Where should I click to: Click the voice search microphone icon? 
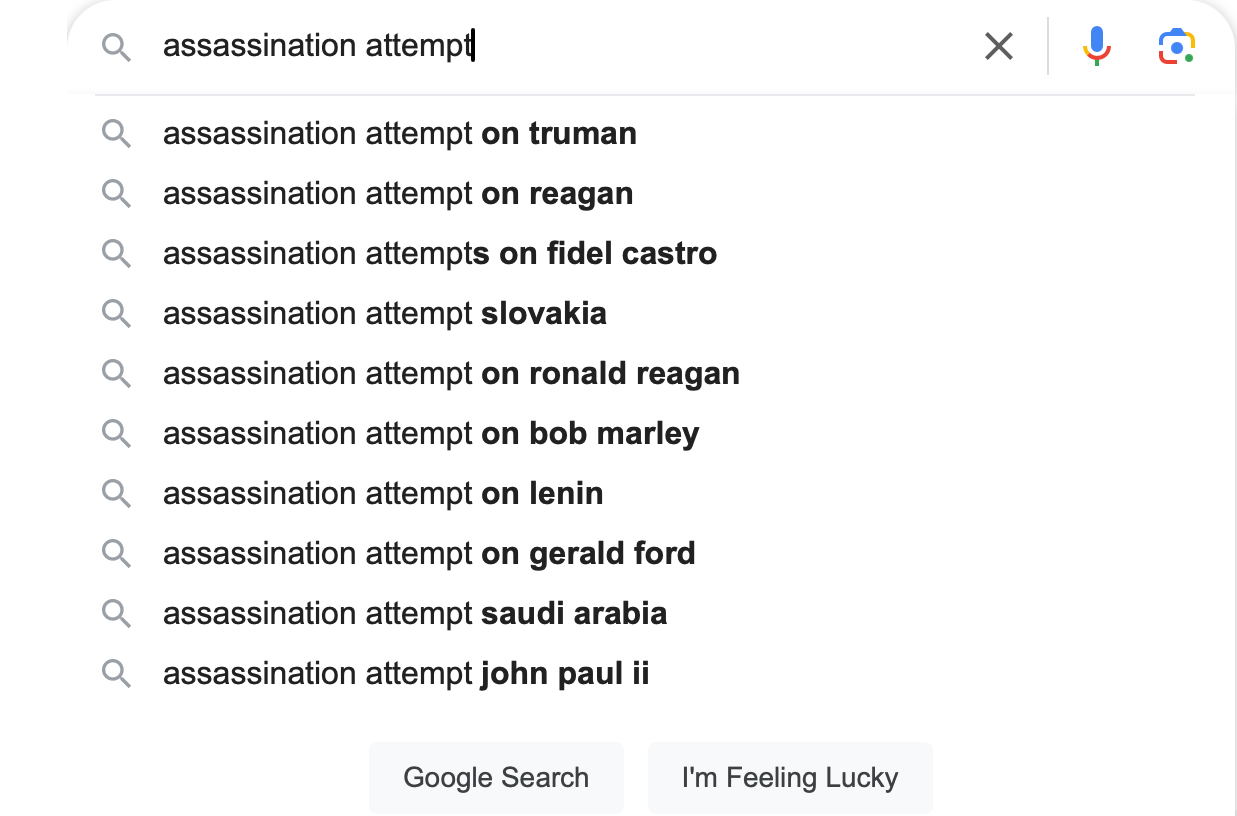1096,45
